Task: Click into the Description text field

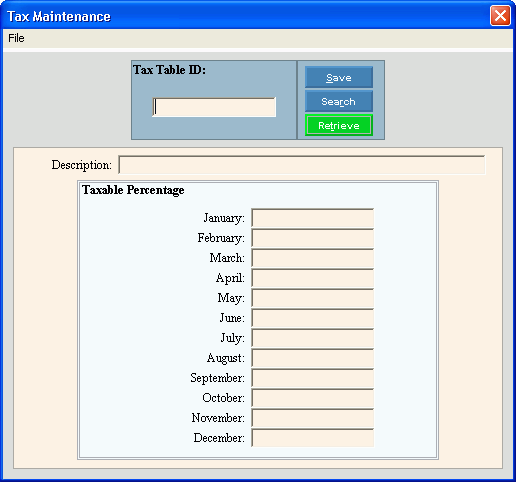Action: coord(302,165)
